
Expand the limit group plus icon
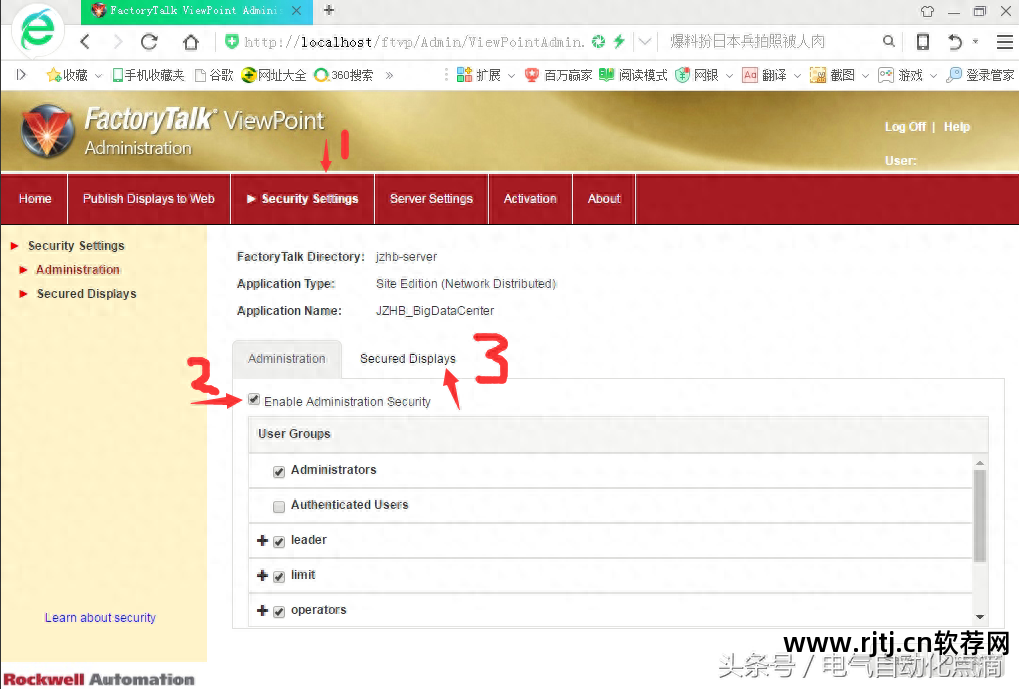point(263,576)
